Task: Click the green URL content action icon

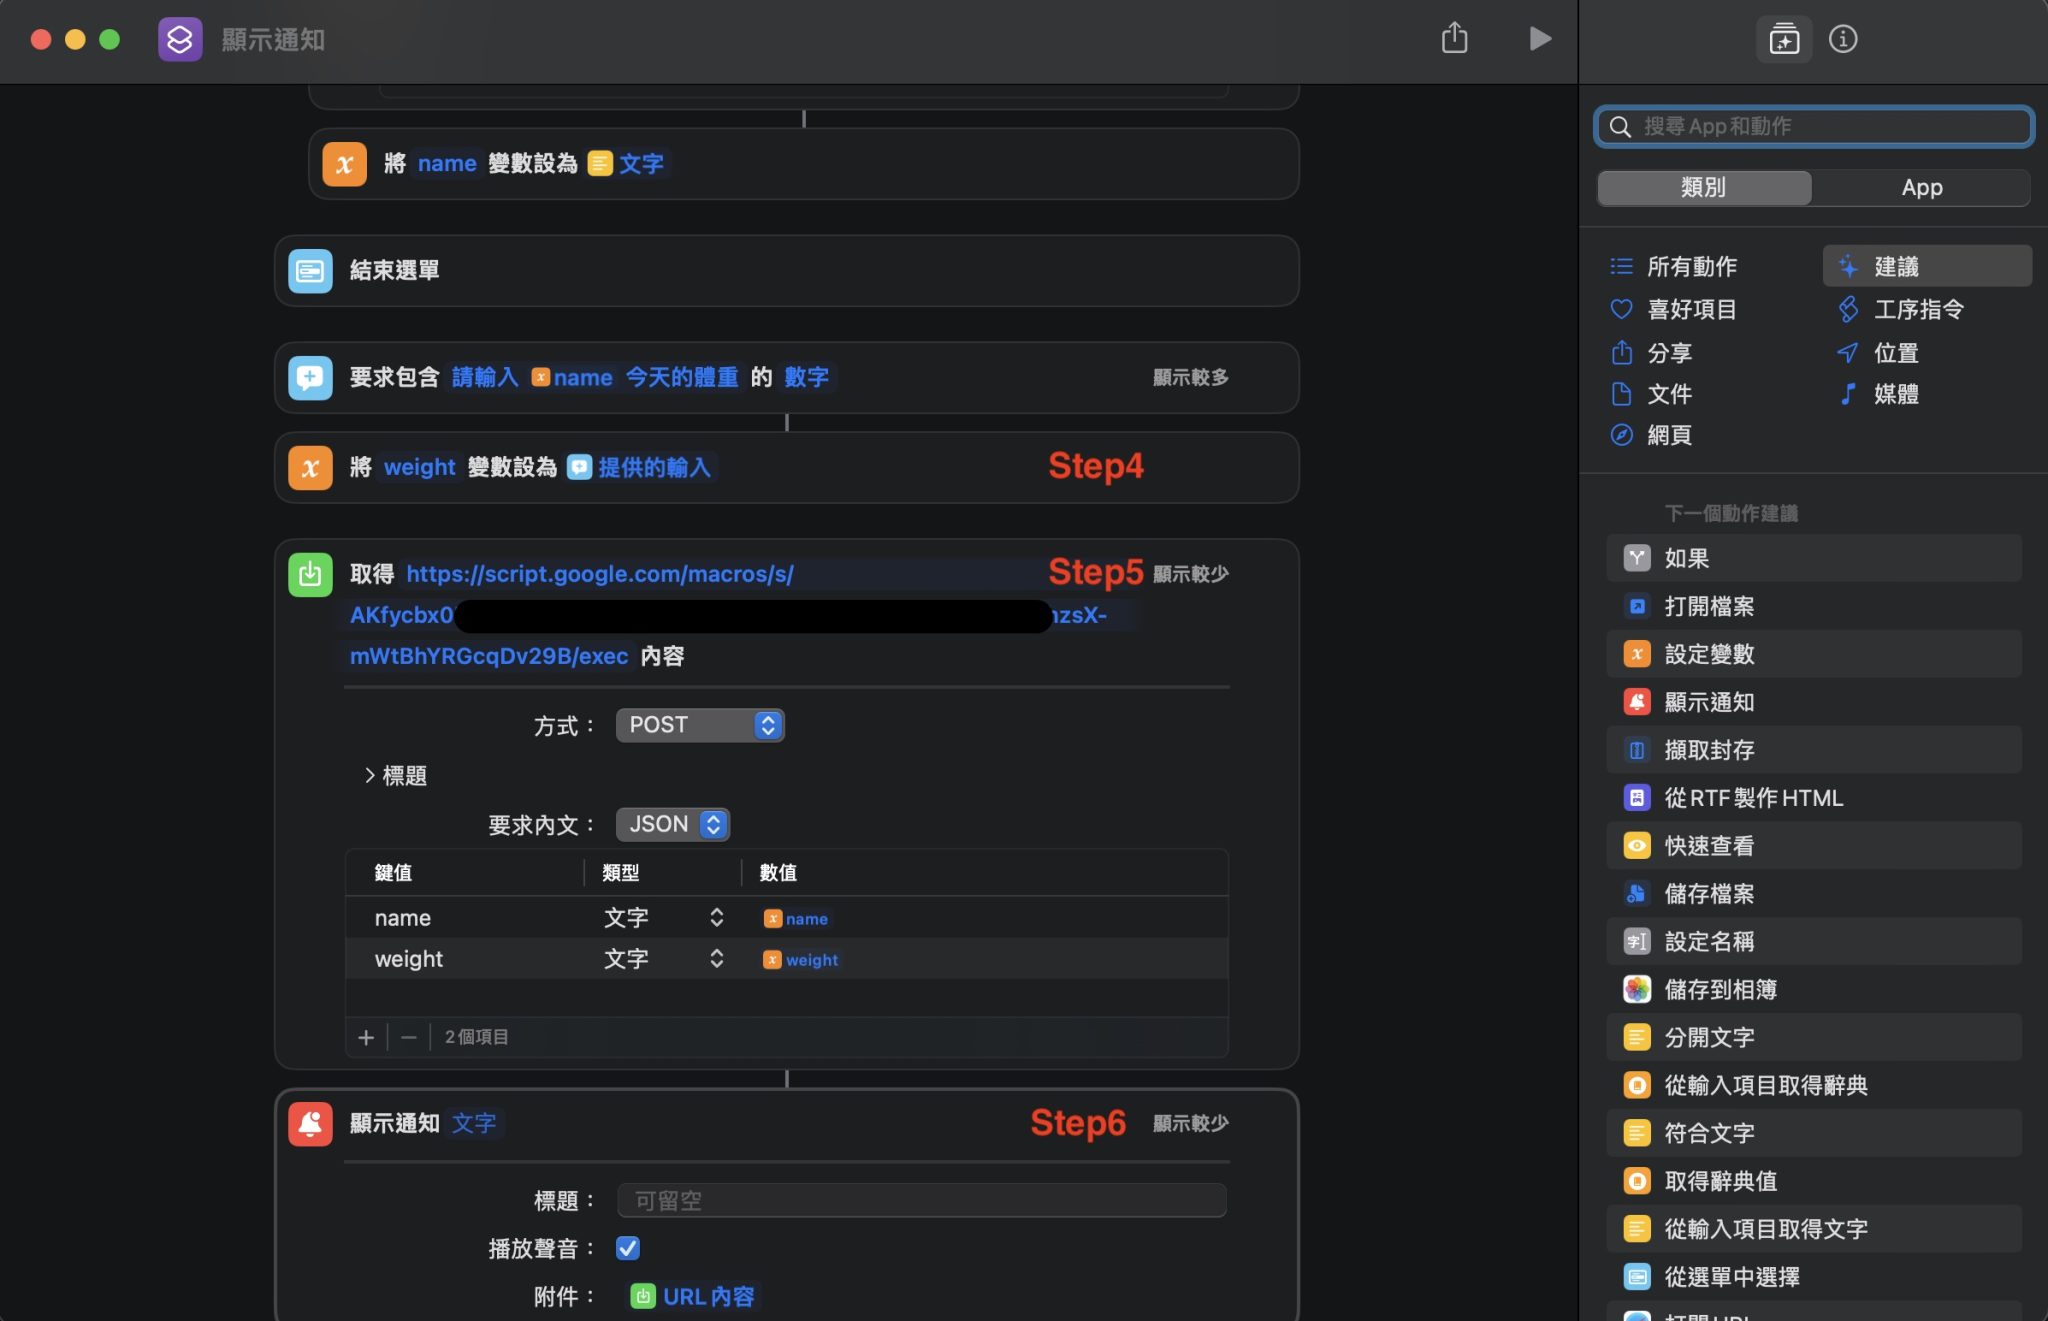Action: pos(310,575)
